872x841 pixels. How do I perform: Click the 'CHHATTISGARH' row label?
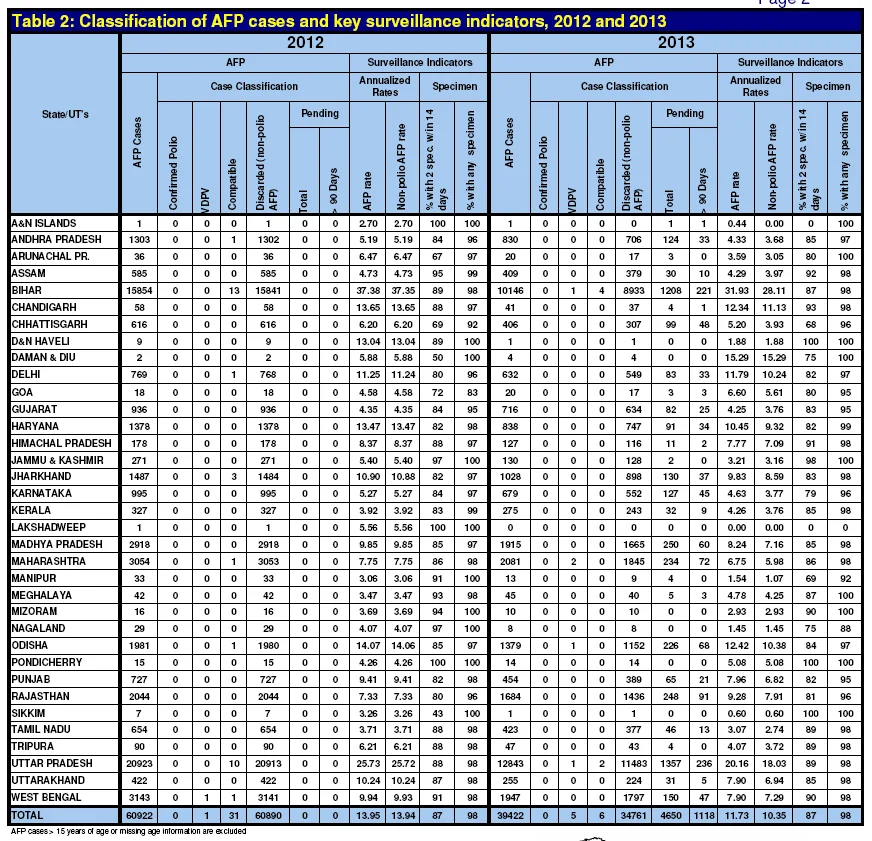(x=49, y=324)
